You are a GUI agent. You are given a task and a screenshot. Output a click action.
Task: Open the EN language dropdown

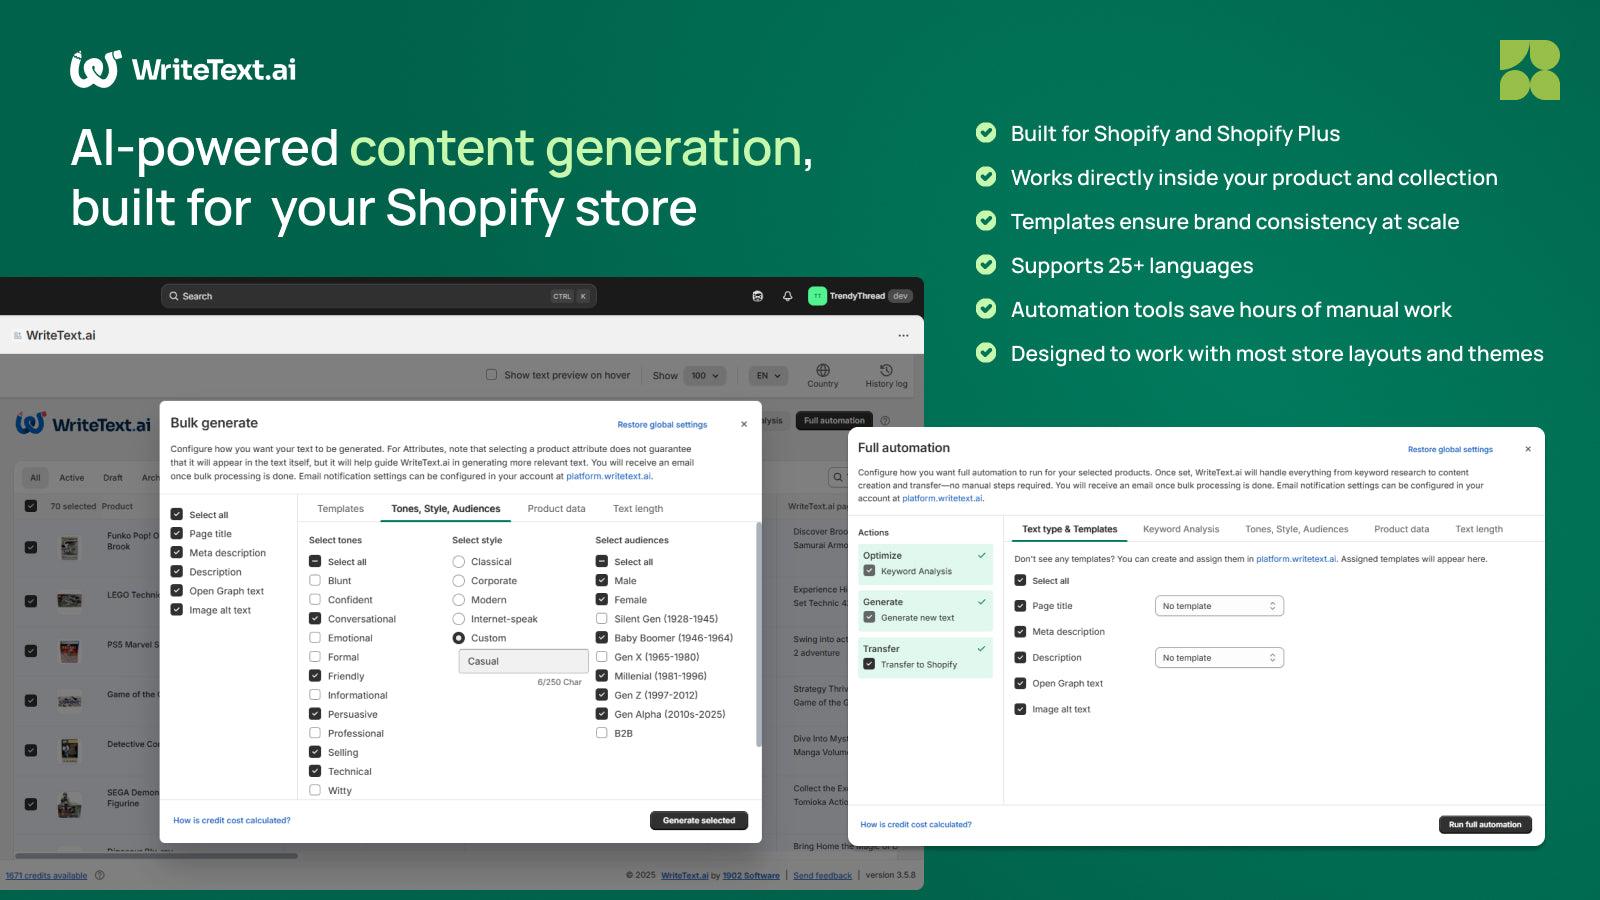pos(767,375)
